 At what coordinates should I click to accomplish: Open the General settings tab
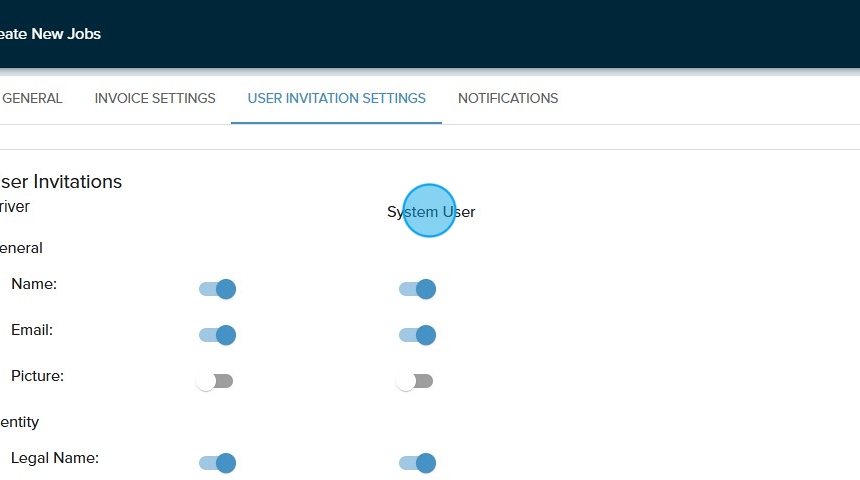click(32, 98)
